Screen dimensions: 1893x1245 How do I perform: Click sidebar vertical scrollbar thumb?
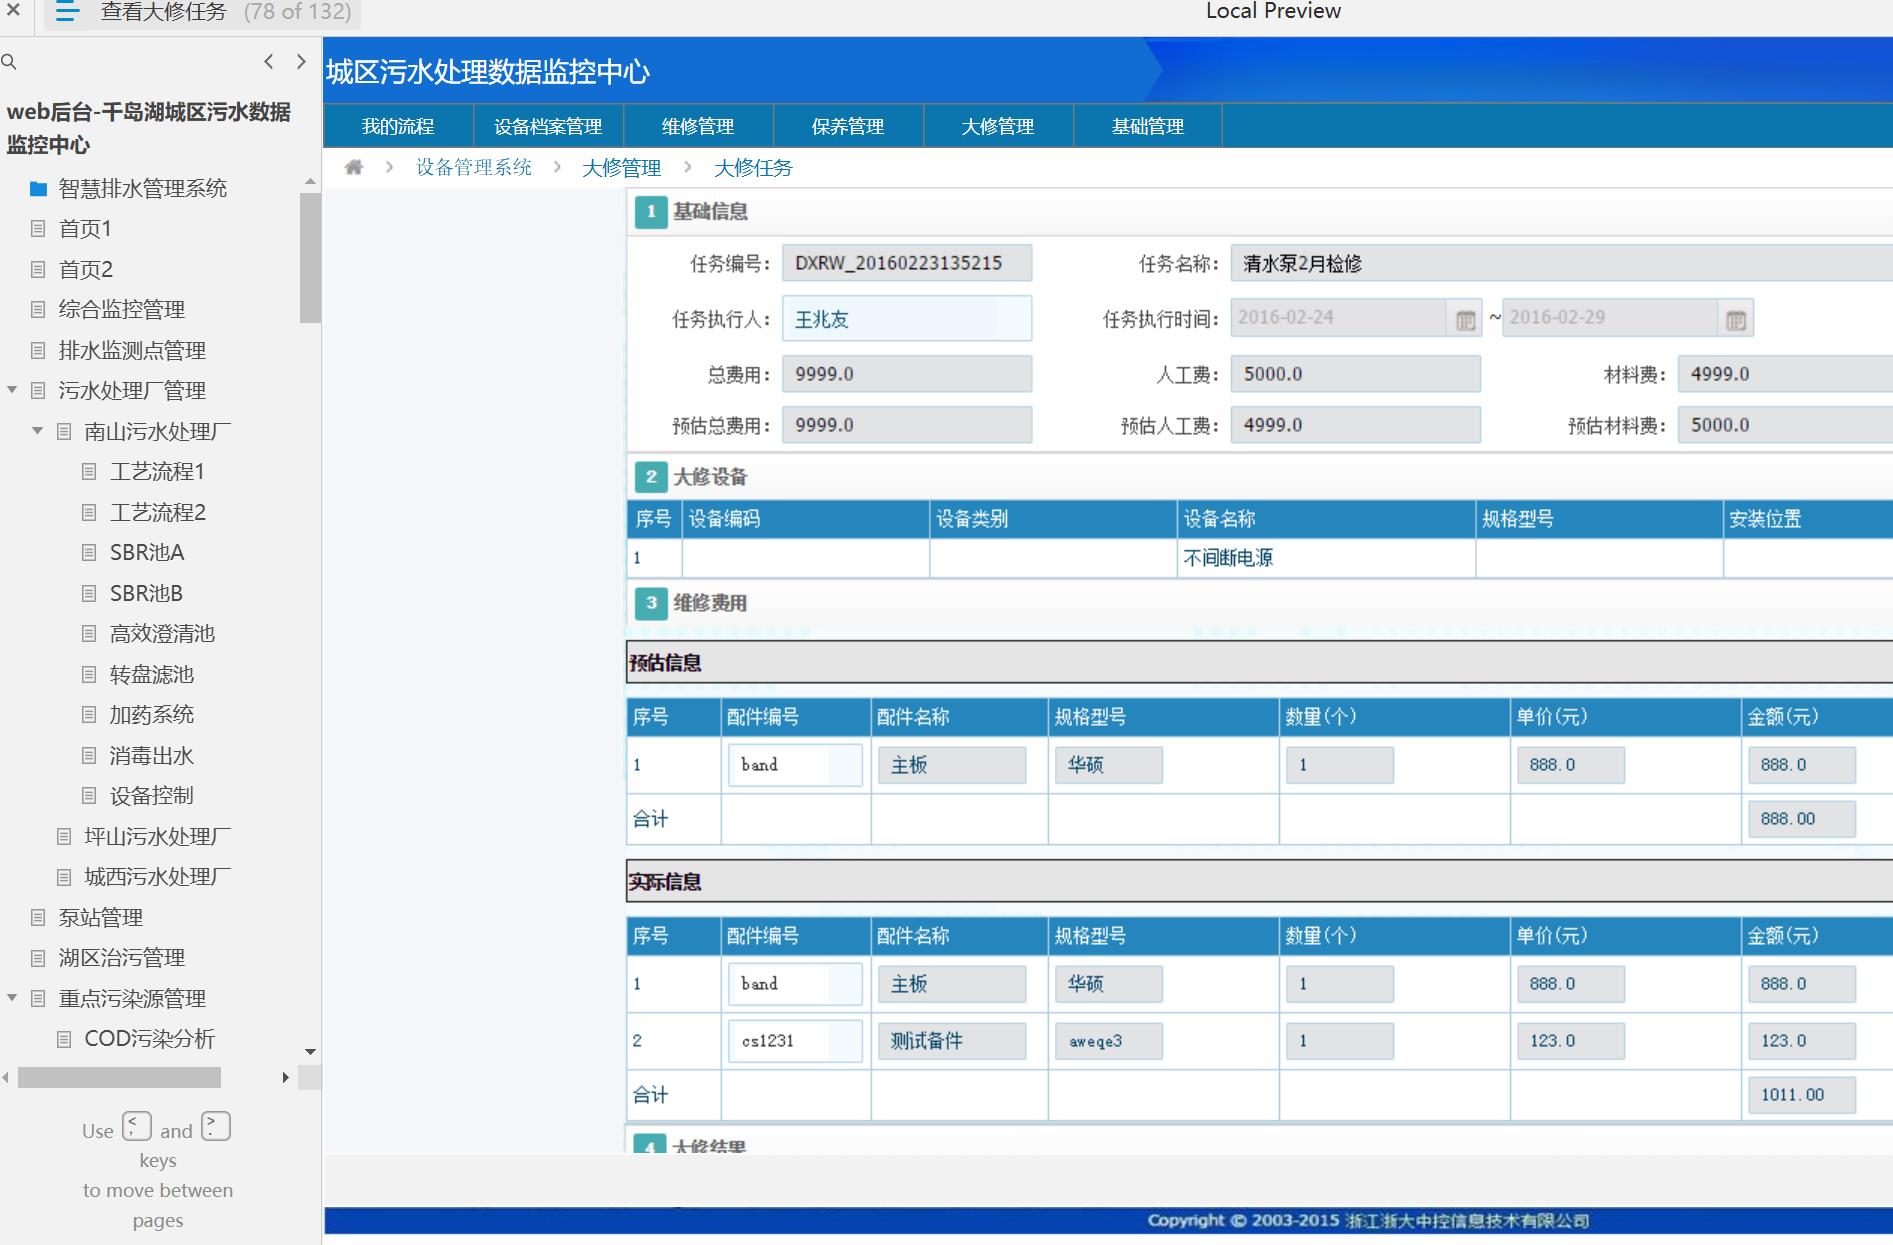tap(310, 258)
